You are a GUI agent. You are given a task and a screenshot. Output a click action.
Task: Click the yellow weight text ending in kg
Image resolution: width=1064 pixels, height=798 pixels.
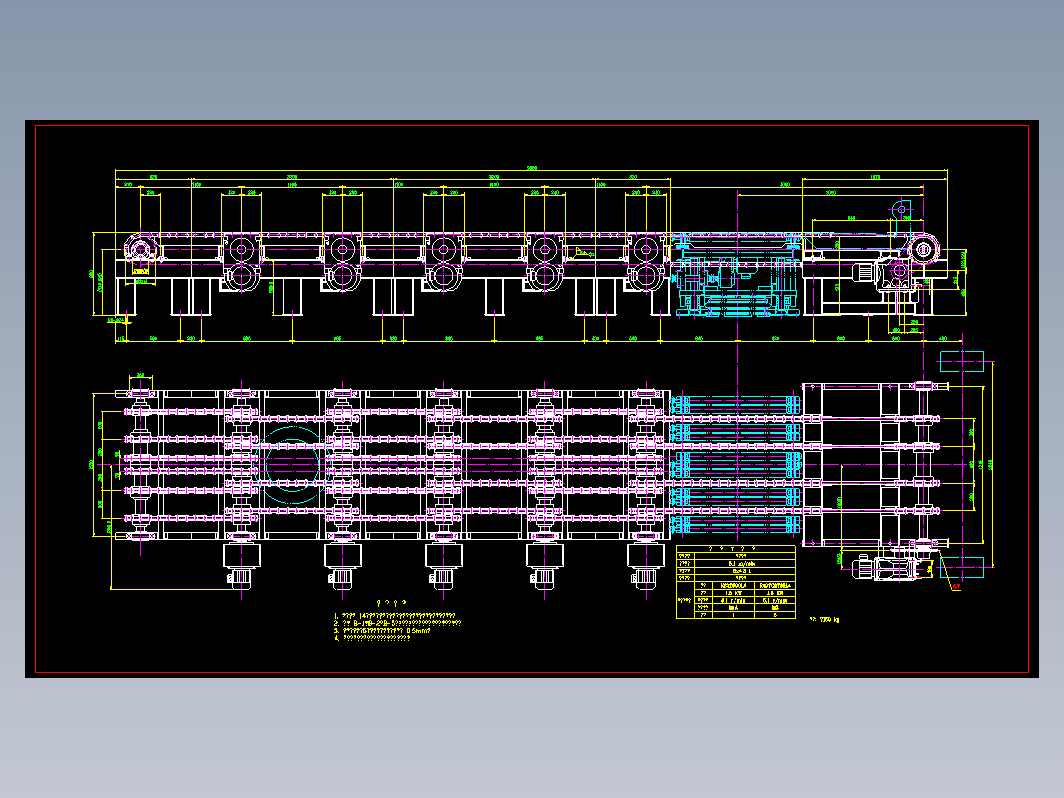coord(824,620)
